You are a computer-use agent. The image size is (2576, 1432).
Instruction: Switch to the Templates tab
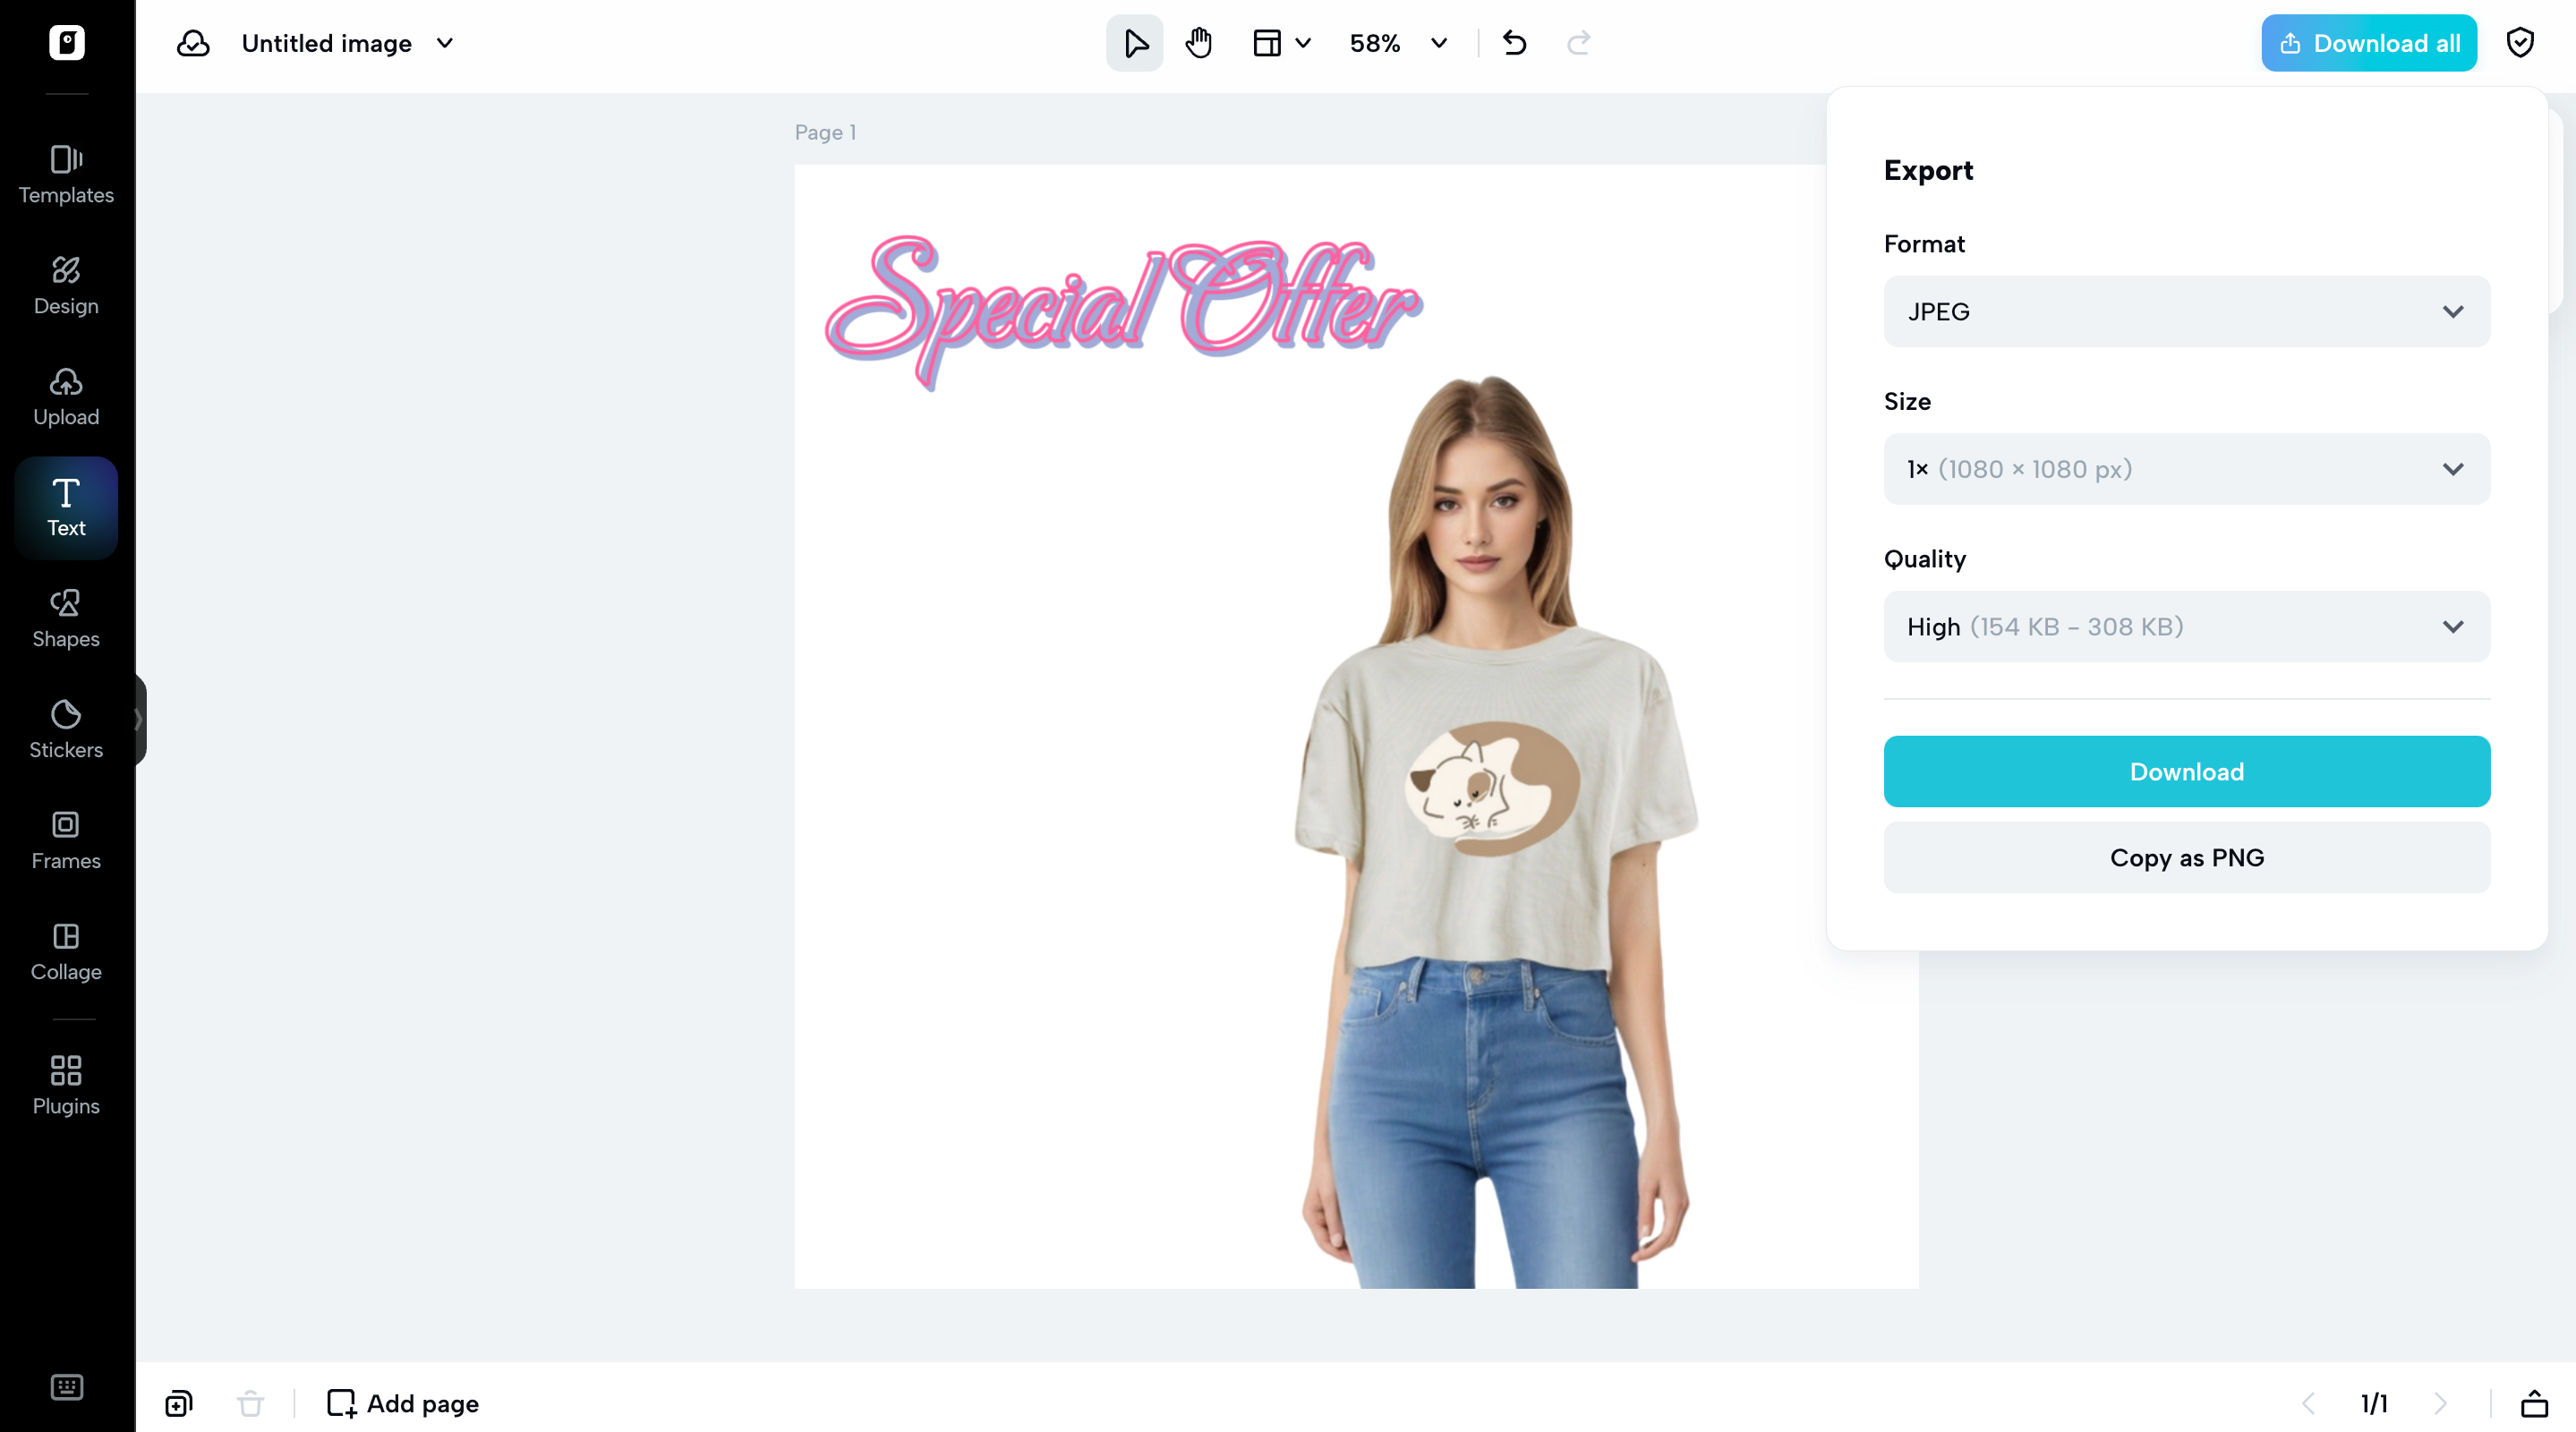point(66,174)
